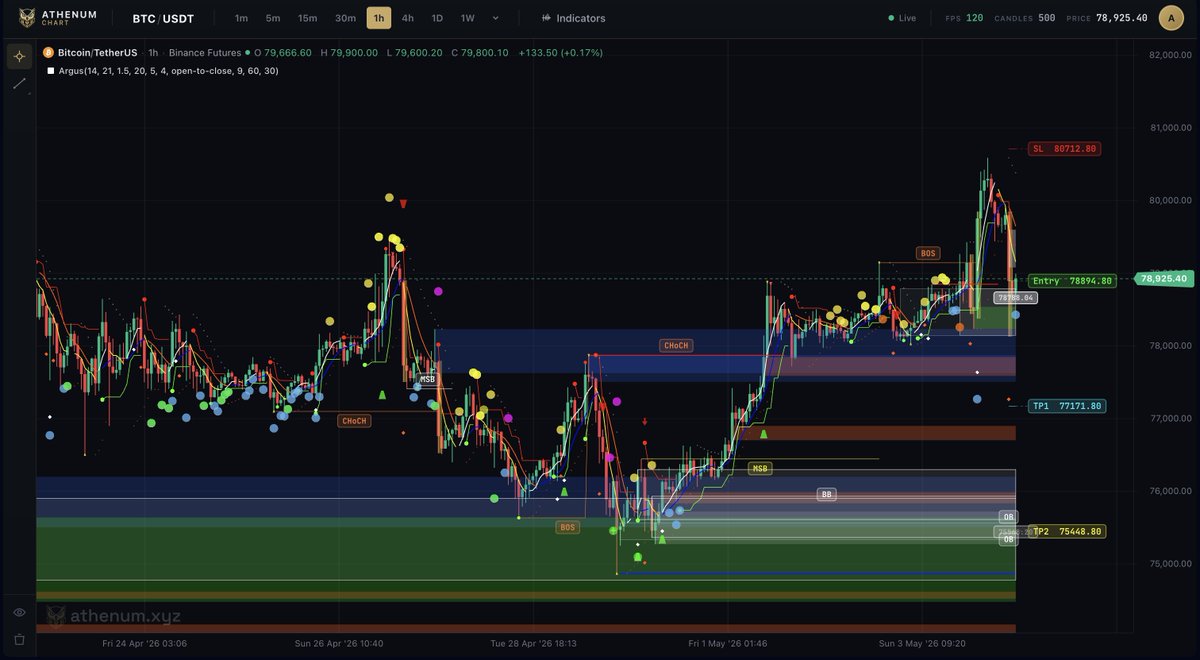Click the 80,000.00 price axis label

point(1169,200)
